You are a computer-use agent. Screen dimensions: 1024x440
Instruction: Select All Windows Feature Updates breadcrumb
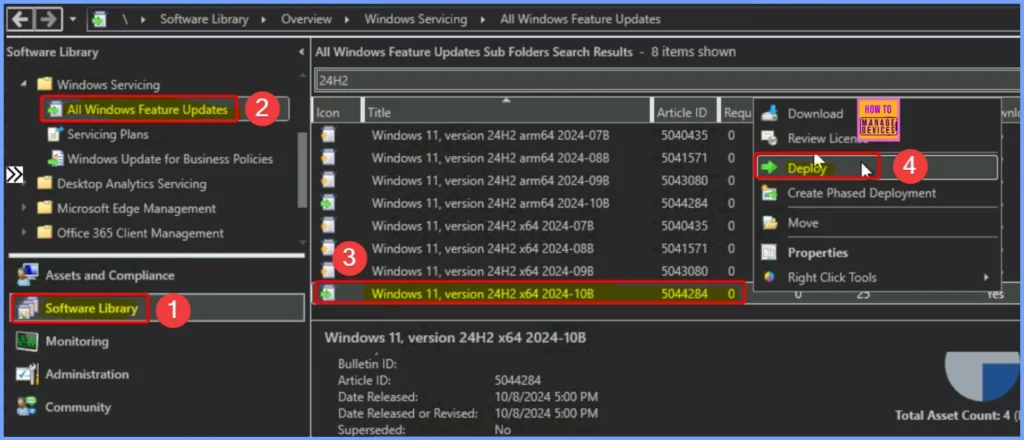(580, 20)
